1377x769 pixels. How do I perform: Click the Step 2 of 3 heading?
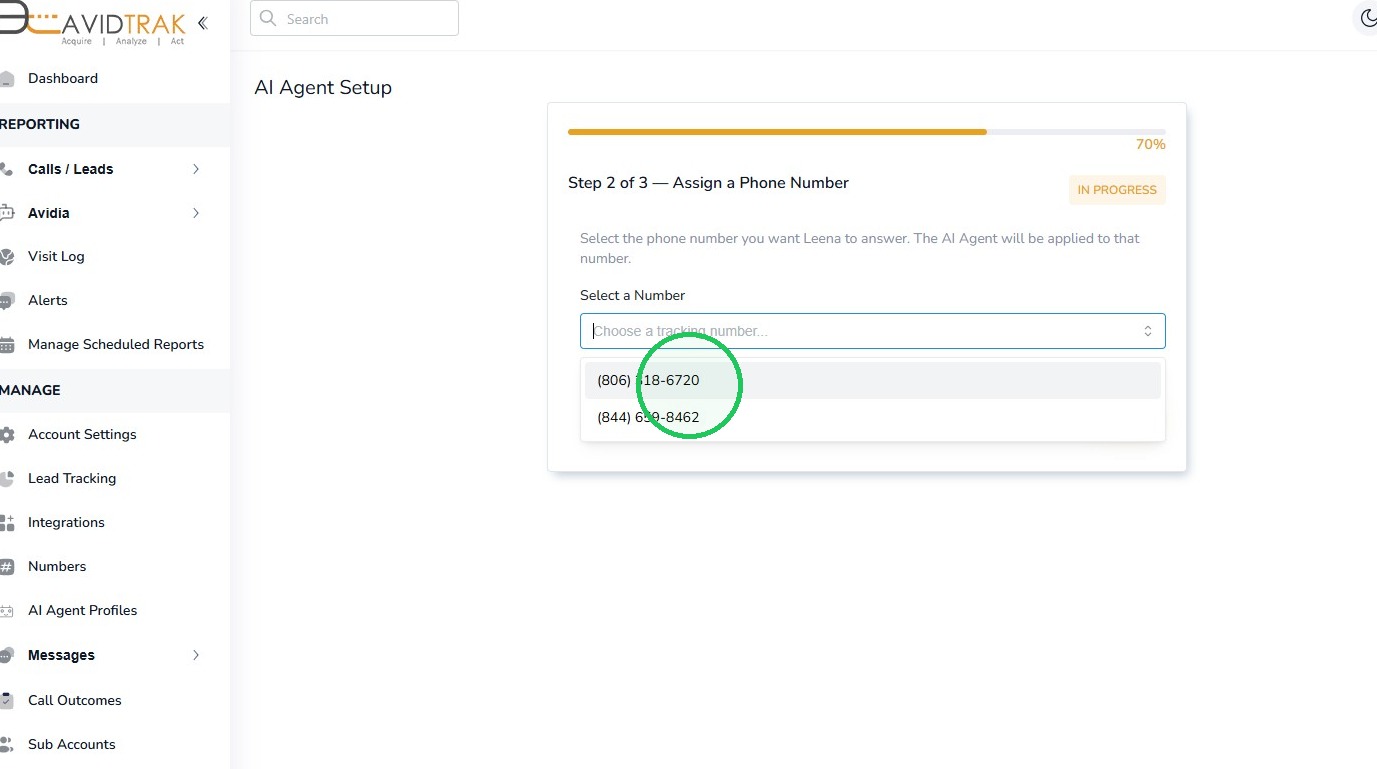[x=708, y=183]
